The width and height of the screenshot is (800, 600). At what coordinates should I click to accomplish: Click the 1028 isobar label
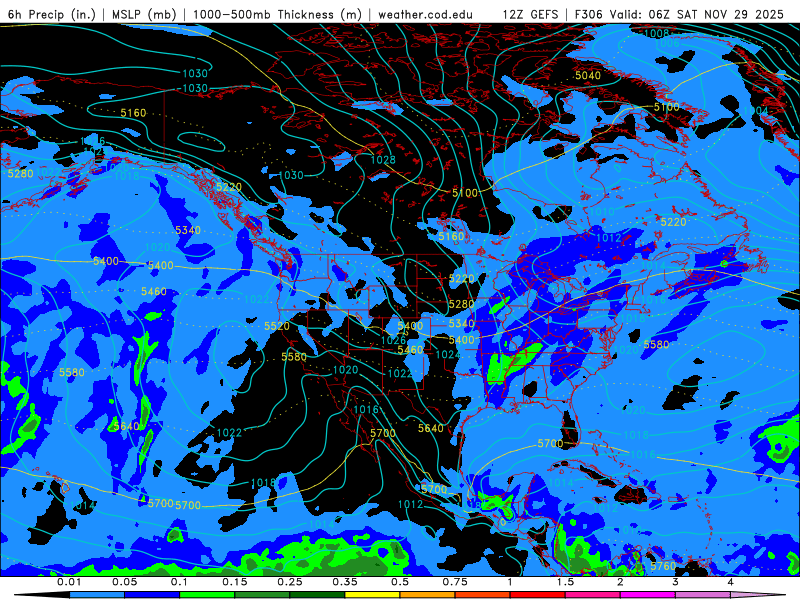[383, 160]
